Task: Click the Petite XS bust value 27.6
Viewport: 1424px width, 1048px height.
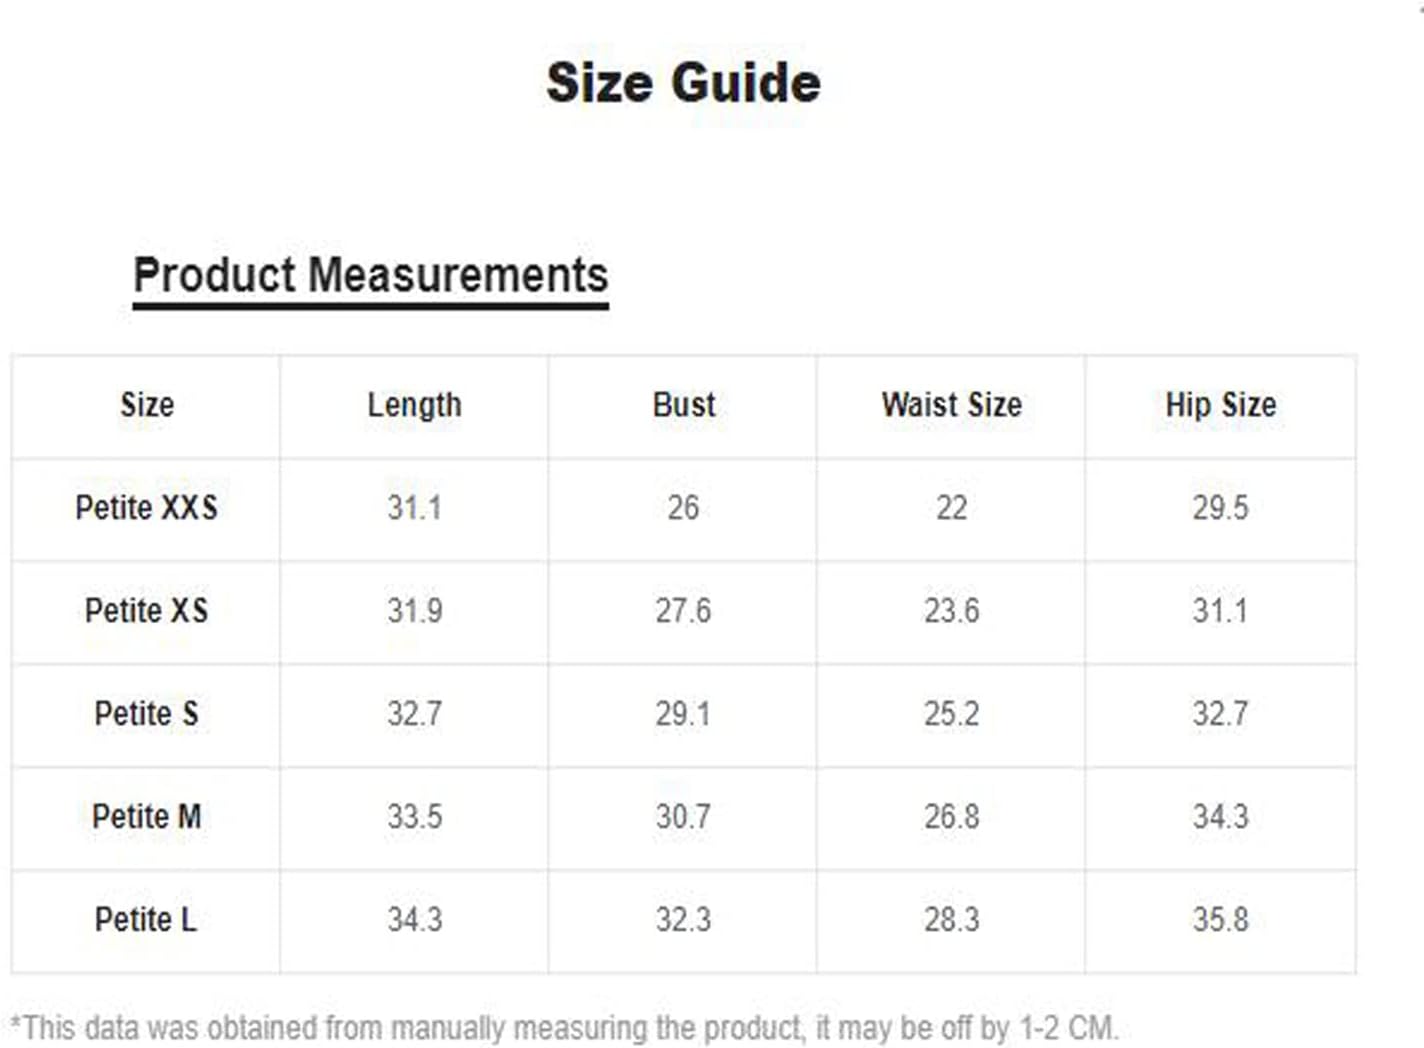Action: point(684,611)
